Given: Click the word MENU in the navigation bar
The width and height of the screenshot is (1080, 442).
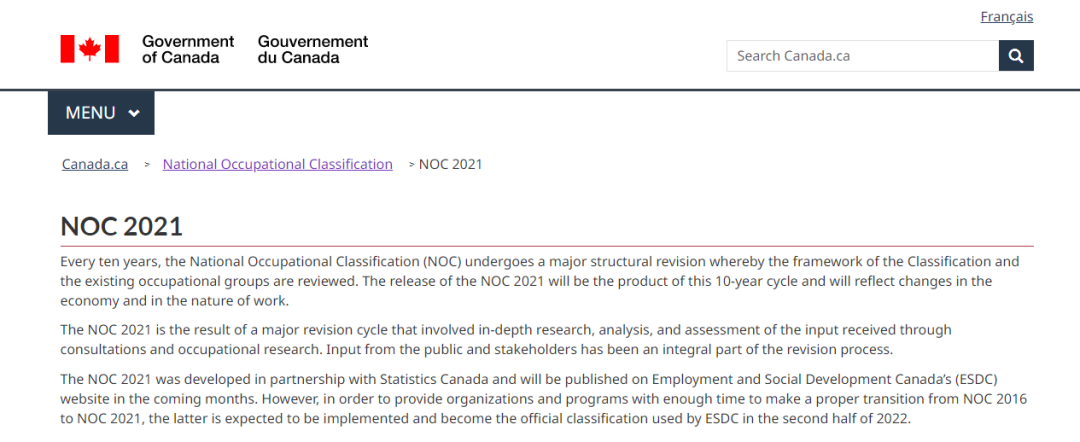Looking at the screenshot, I should (90, 113).
